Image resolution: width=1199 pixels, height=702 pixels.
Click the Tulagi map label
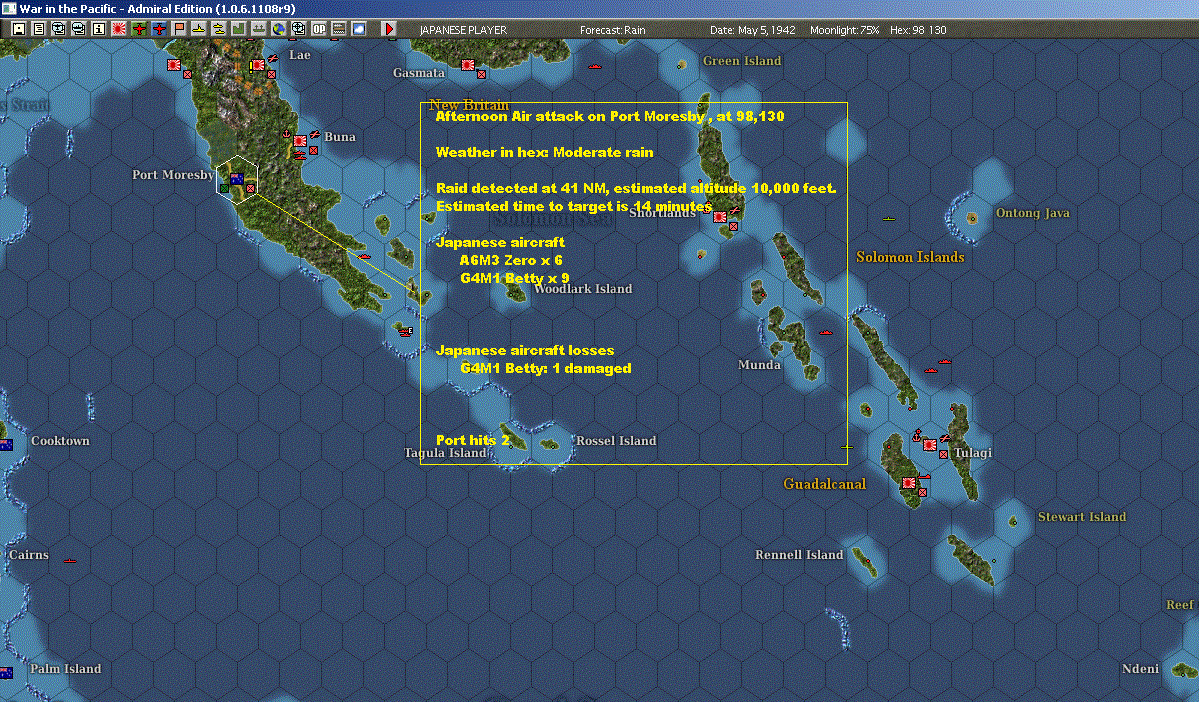pyautogui.click(x=973, y=453)
